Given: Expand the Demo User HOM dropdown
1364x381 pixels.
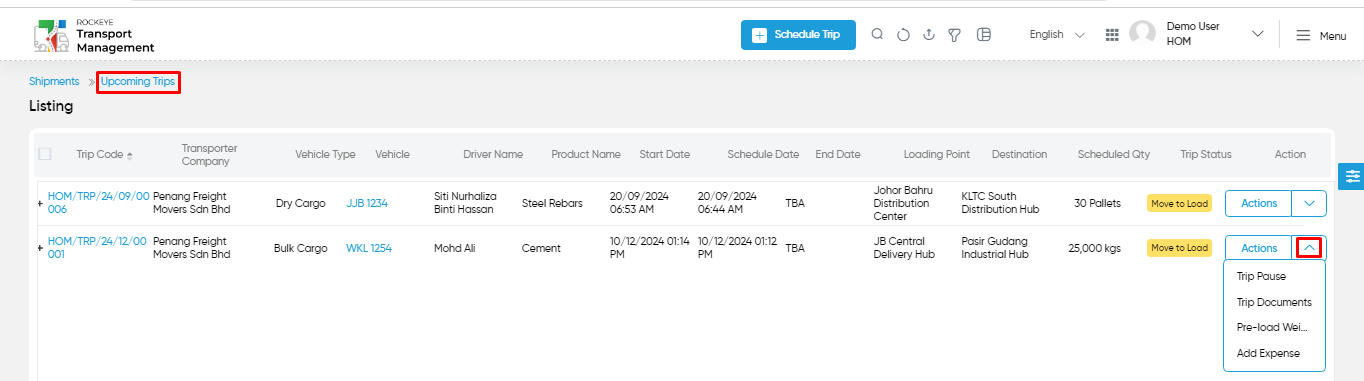Looking at the screenshot, I should 1258,34.
